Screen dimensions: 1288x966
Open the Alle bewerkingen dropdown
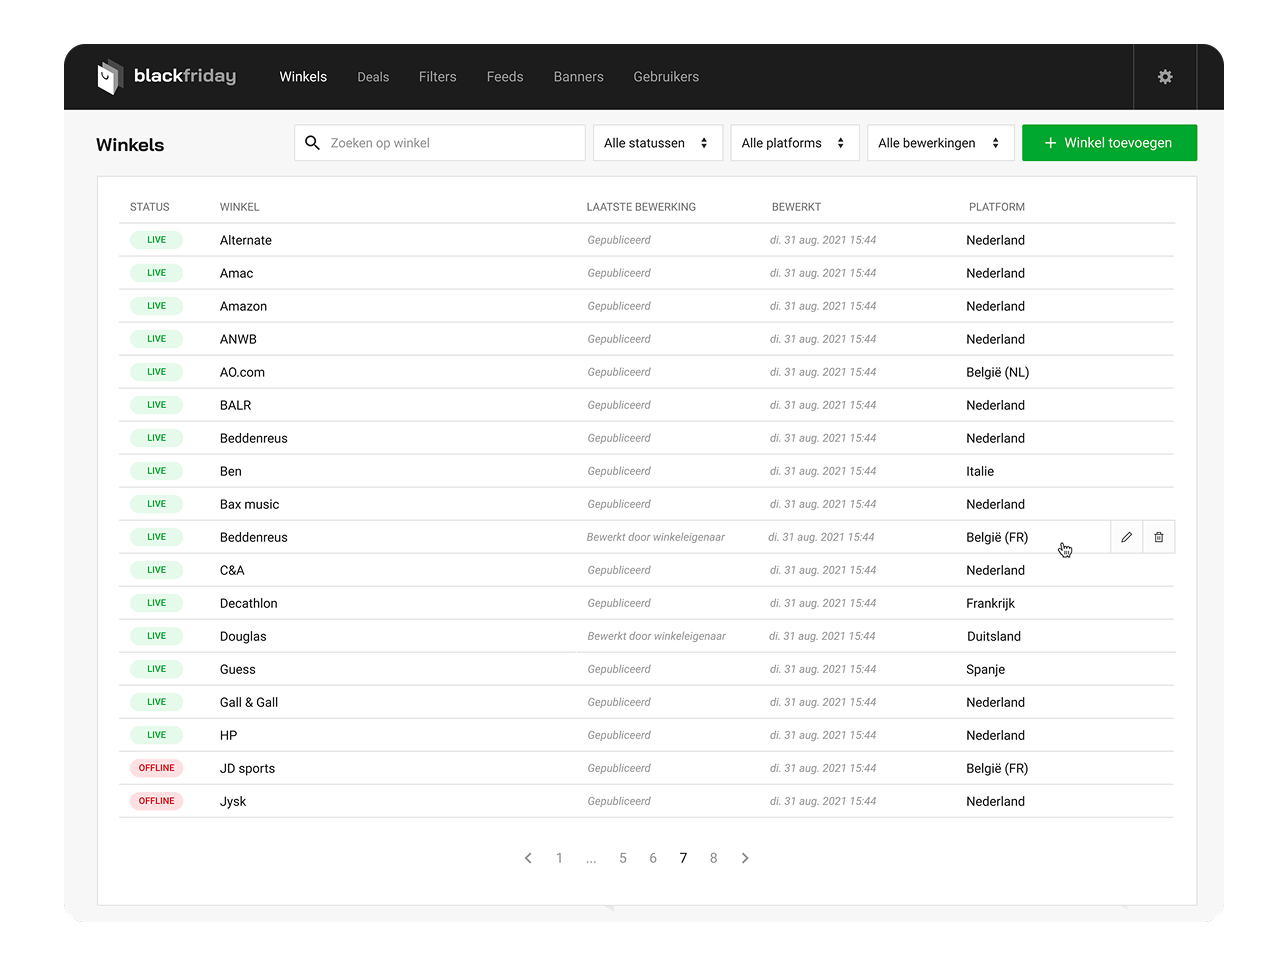(x=940, y=143)
